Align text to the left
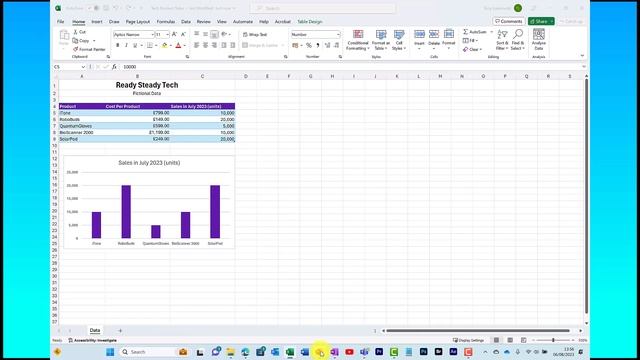 click(x=196, y=45)
